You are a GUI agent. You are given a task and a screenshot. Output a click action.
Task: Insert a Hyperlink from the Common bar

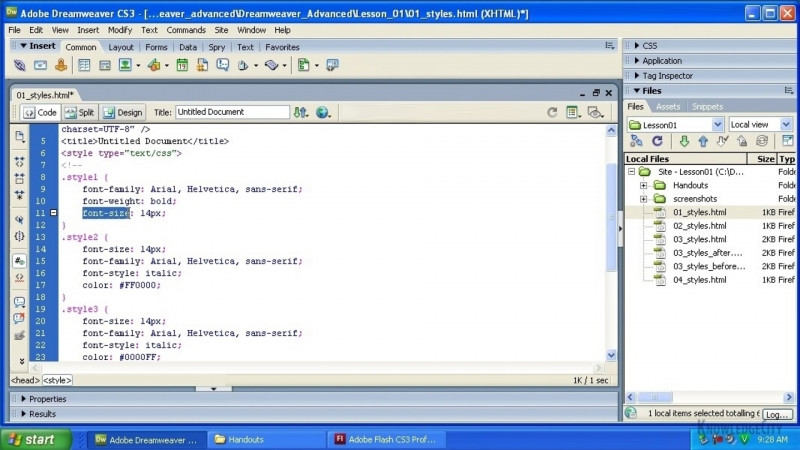coord(19,65)
